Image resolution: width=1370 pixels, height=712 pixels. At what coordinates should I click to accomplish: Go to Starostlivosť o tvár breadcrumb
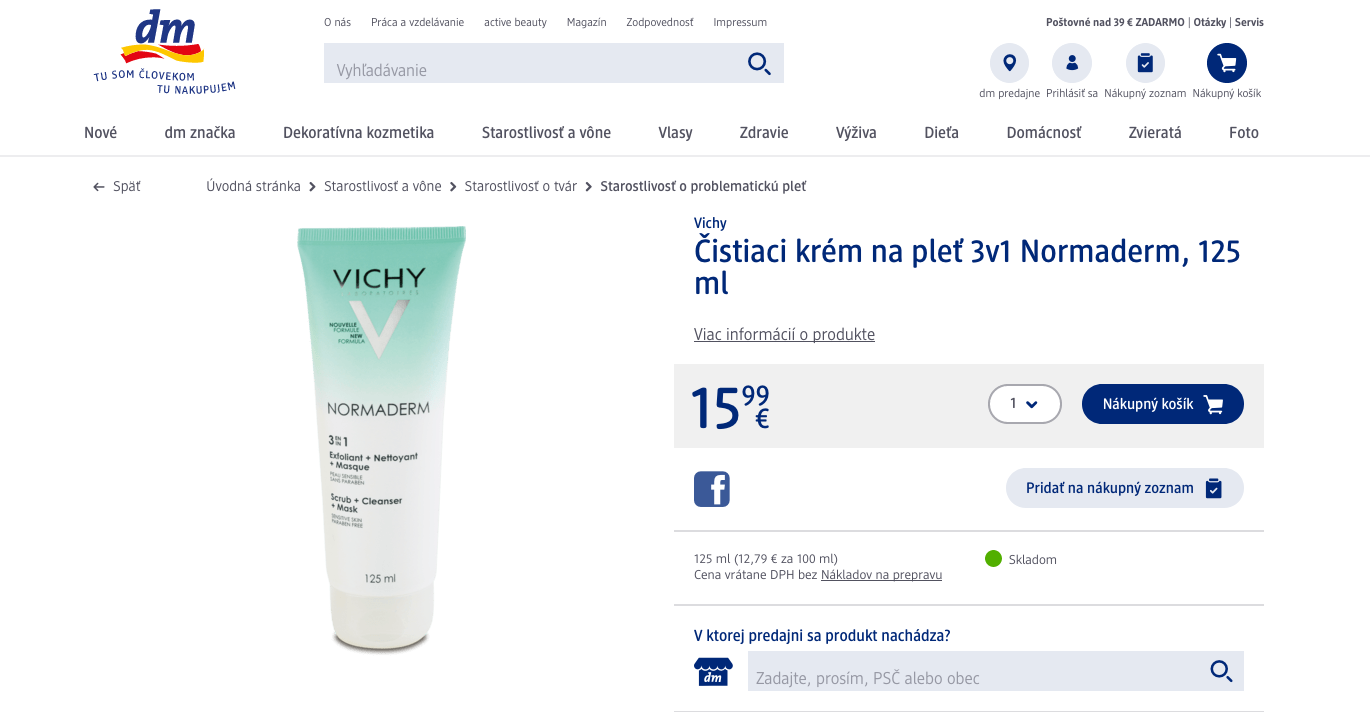[x=520, y=186]
